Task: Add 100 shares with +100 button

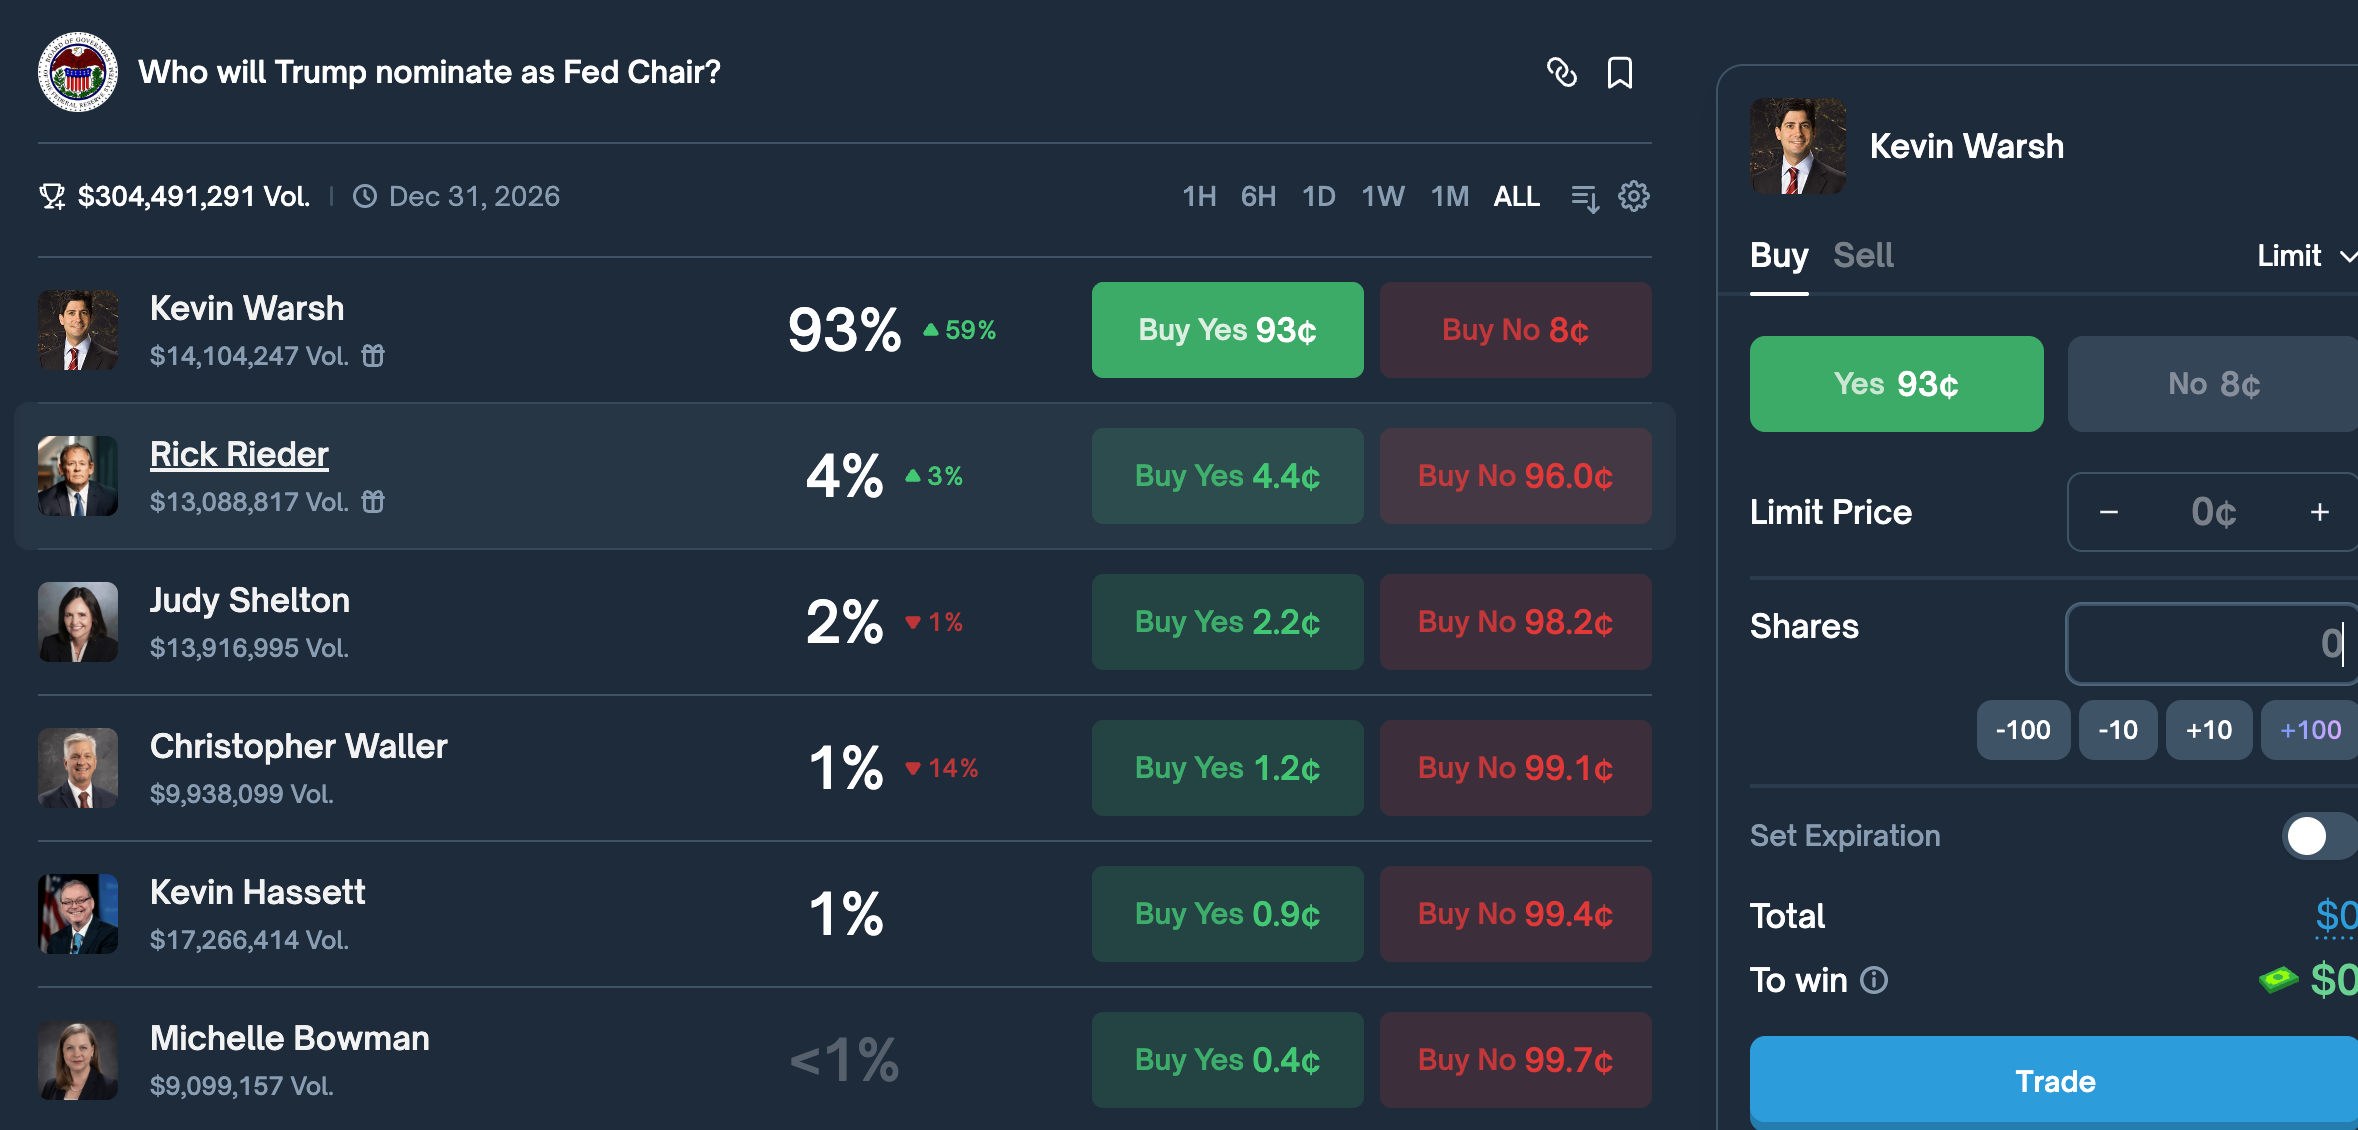Action: 2310,730
